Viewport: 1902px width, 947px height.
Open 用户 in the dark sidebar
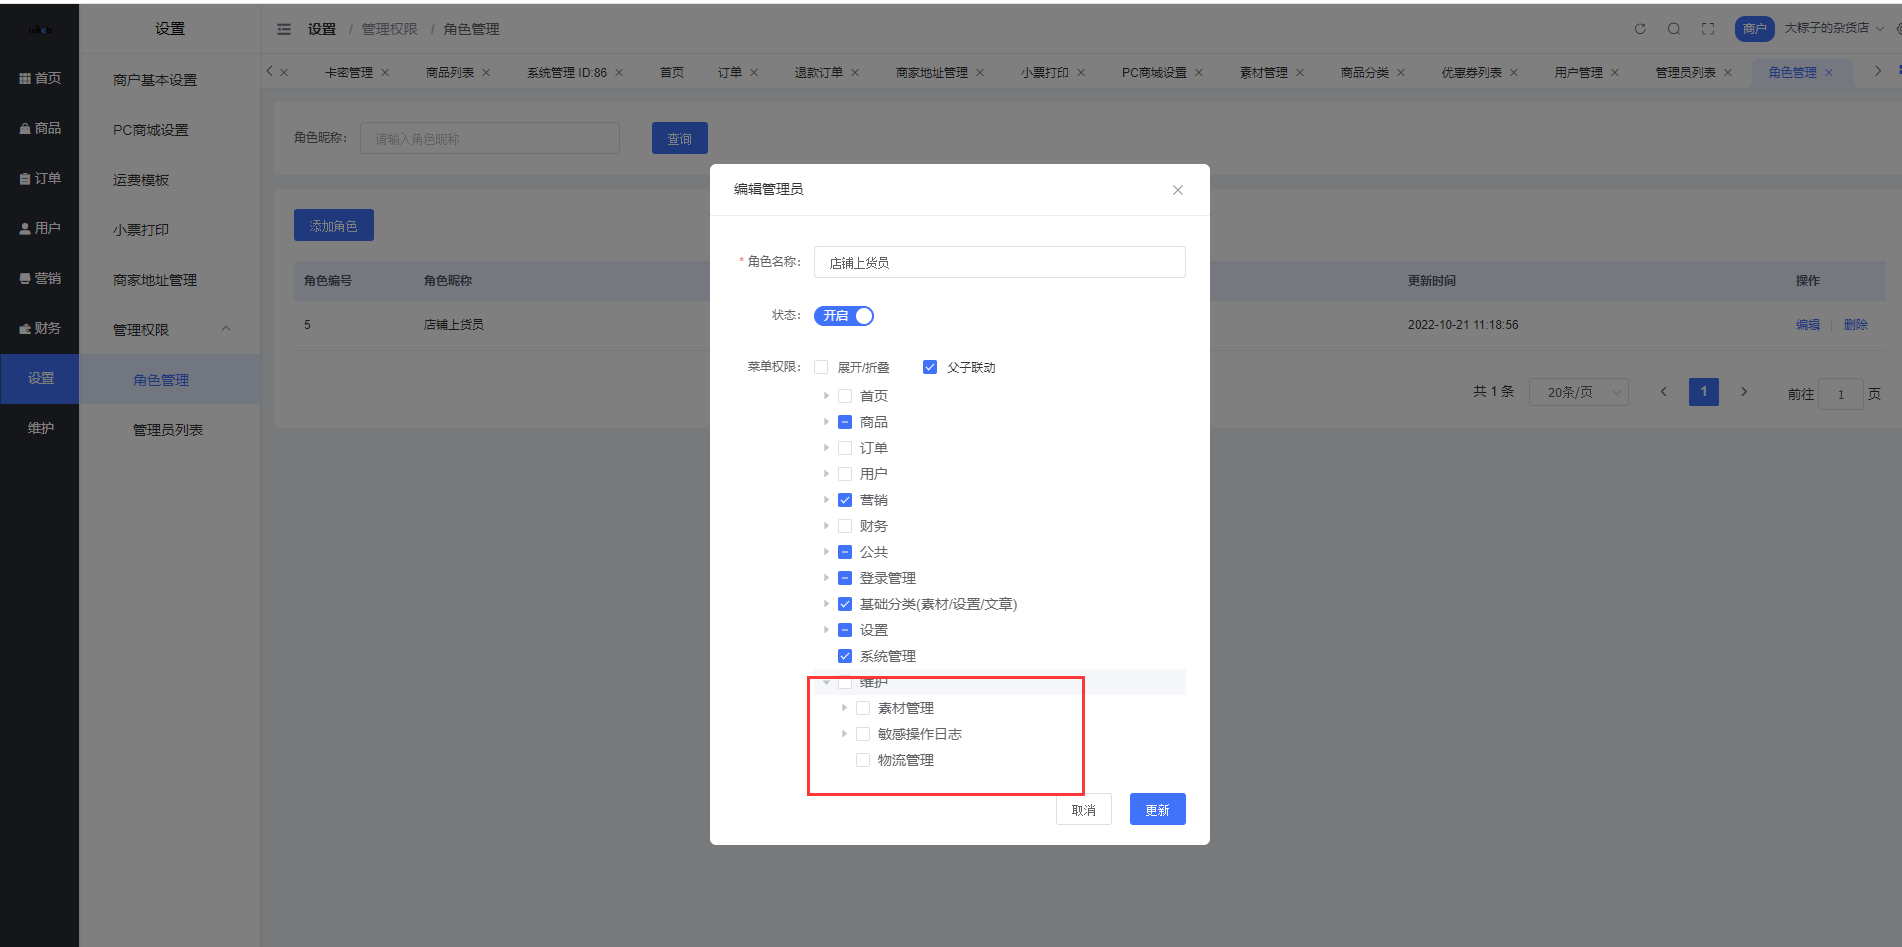(x=40, y=228)
